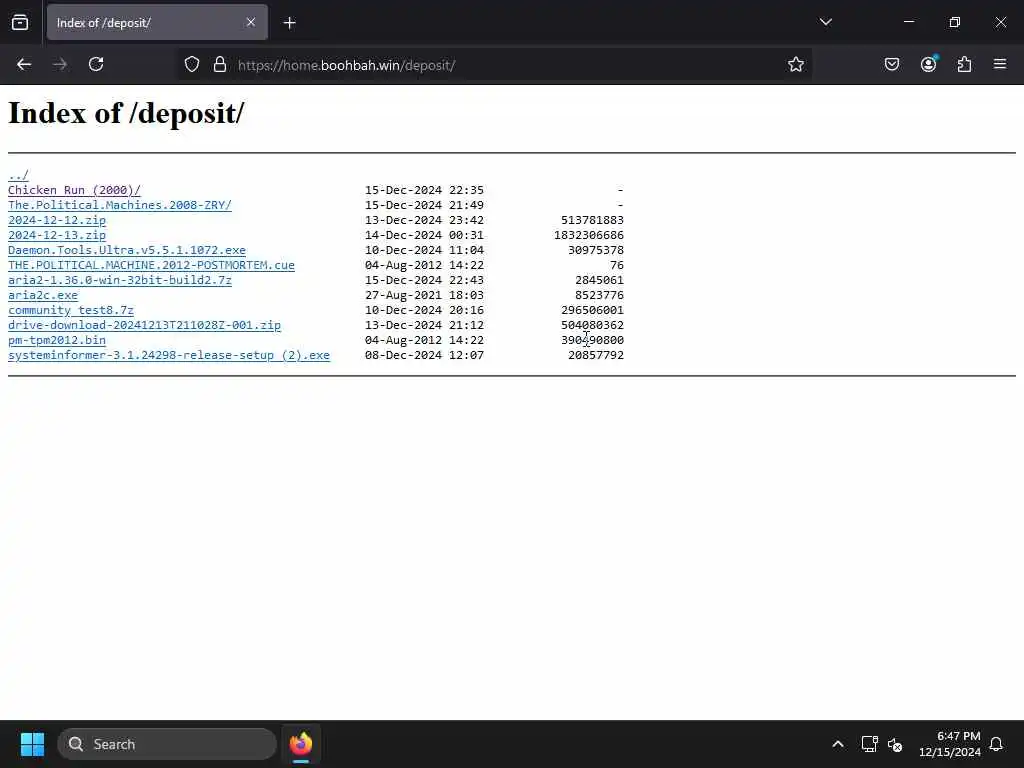Open the extensions puzzle icon
Image resolution: width=1024 pixels, height=768 pixels.
click(965, 64)
